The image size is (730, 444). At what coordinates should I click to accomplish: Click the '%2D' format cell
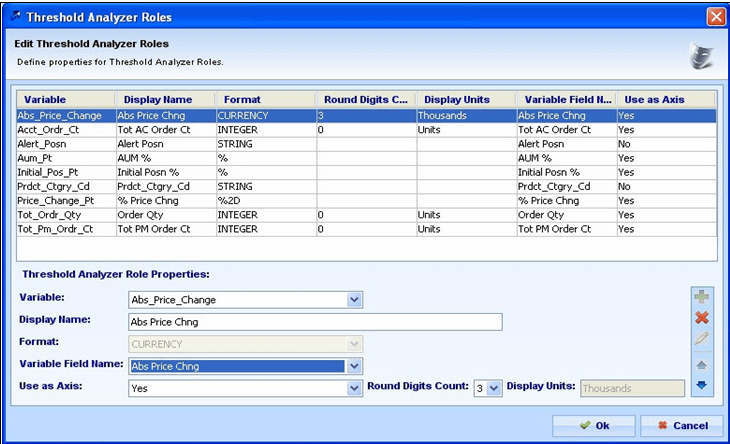(x=266, y=201)
